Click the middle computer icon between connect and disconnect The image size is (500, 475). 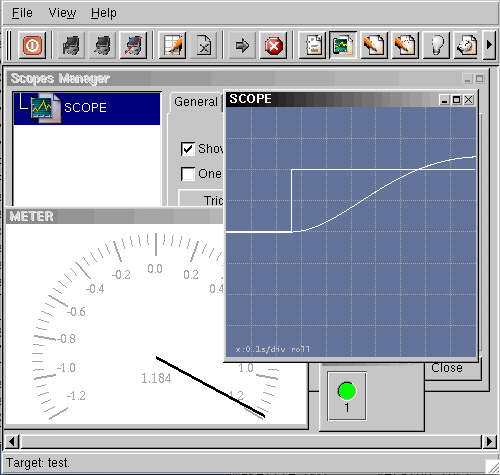(x=102, y=45)
